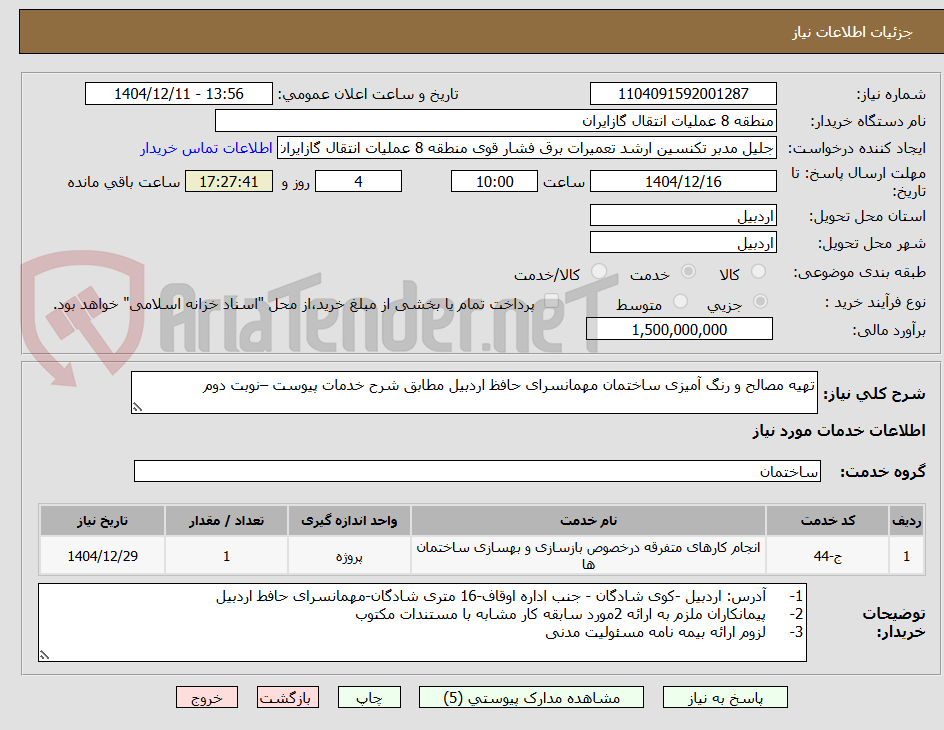Click the deadline date field 1404/12/16
Image resolution: width=944 pixels, height=730 pixels.
coord(683,181)
